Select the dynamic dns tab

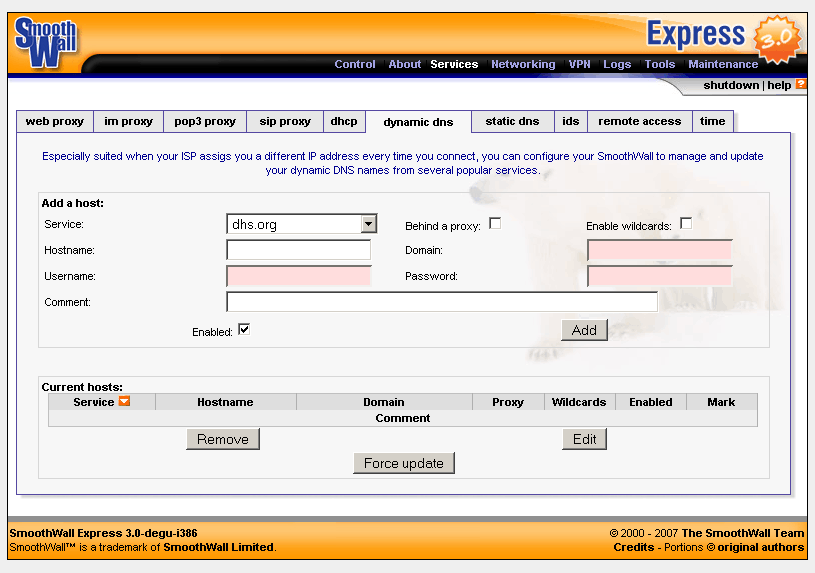pos(418,122)
